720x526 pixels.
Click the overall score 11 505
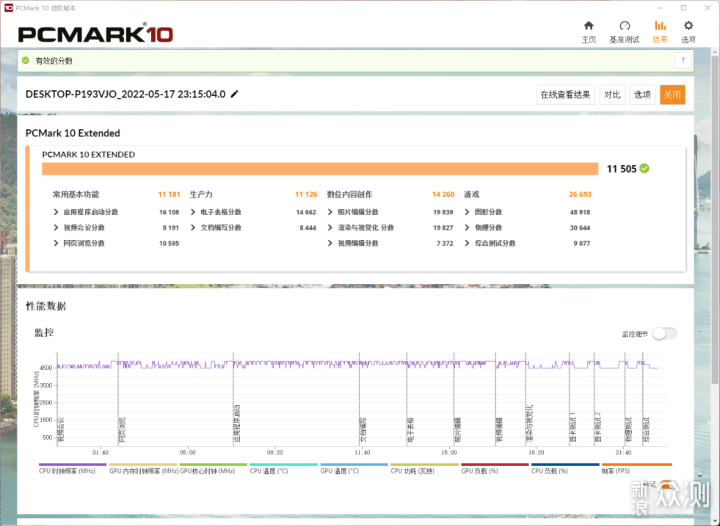click(x=621, y=169)
